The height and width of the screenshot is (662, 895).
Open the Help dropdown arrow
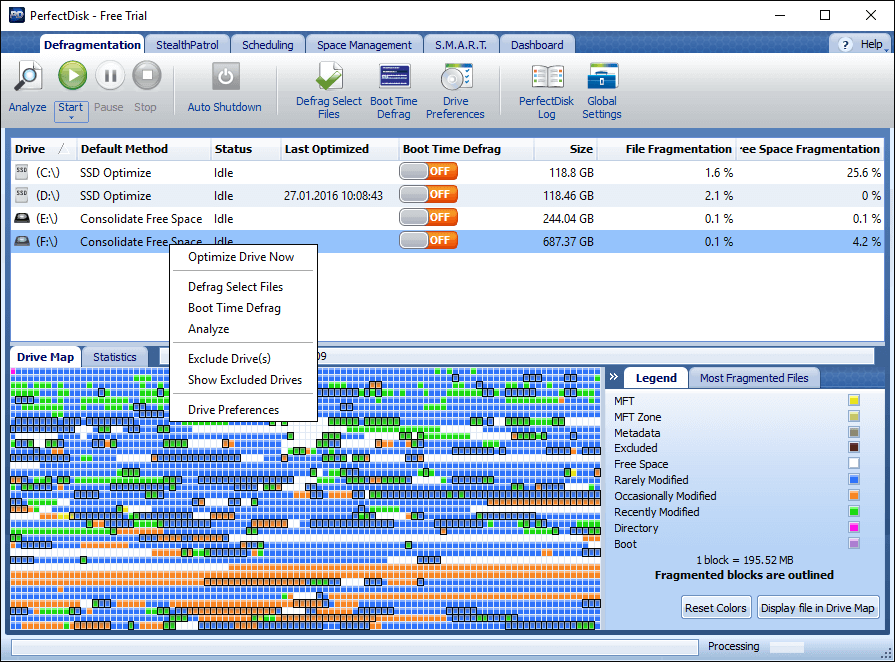(x=886, y=50)
